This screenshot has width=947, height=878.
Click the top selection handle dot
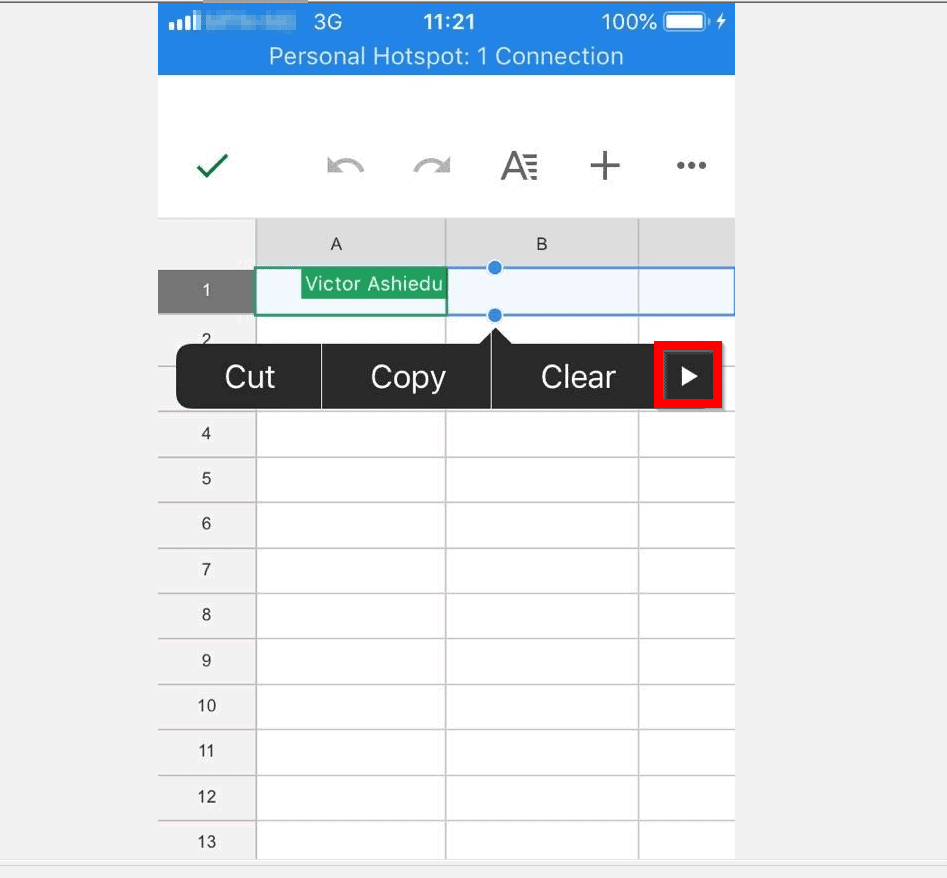point(495,268)
